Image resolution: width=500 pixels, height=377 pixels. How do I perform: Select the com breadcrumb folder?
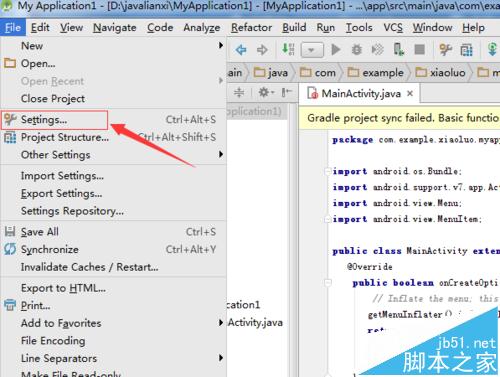[x=318, y=72]
